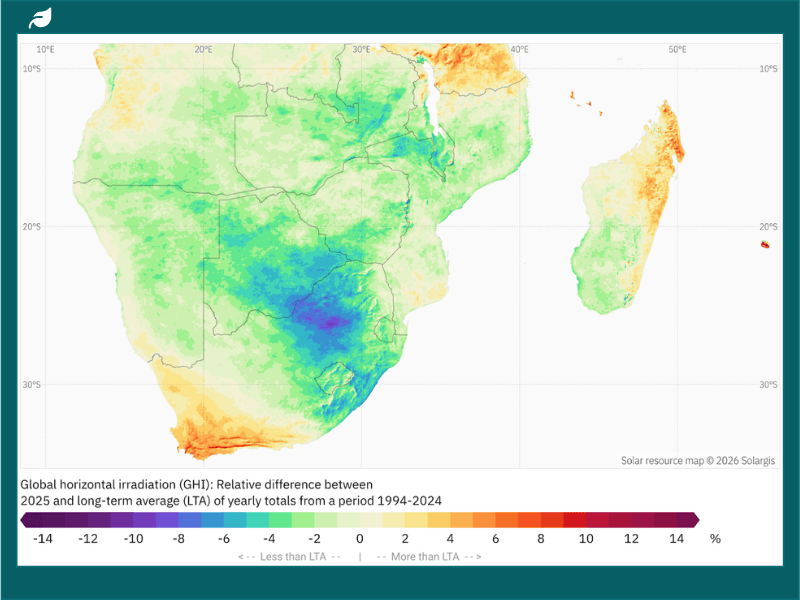The height and width of the screenshot is (600, 800).
Task: Click the small Comoros islands cluster
Action: click(586, 103)
